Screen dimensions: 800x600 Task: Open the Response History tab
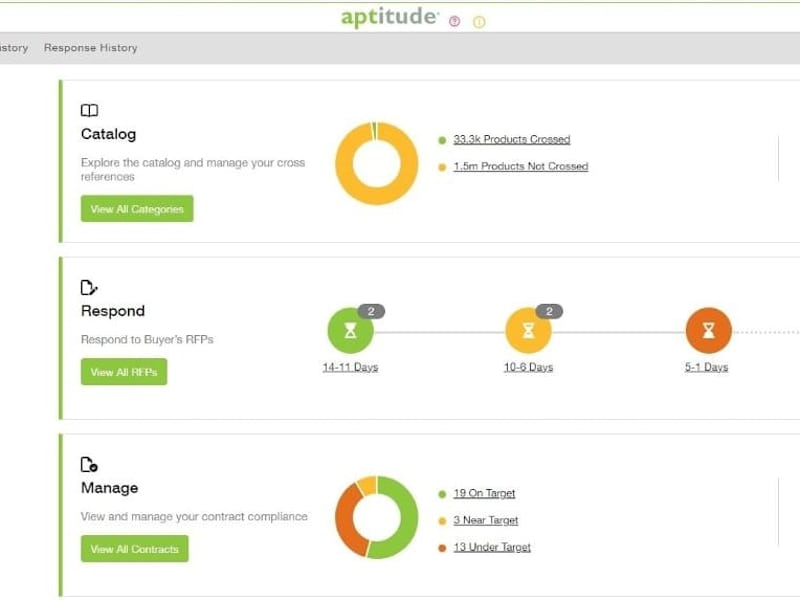[90, 47]
